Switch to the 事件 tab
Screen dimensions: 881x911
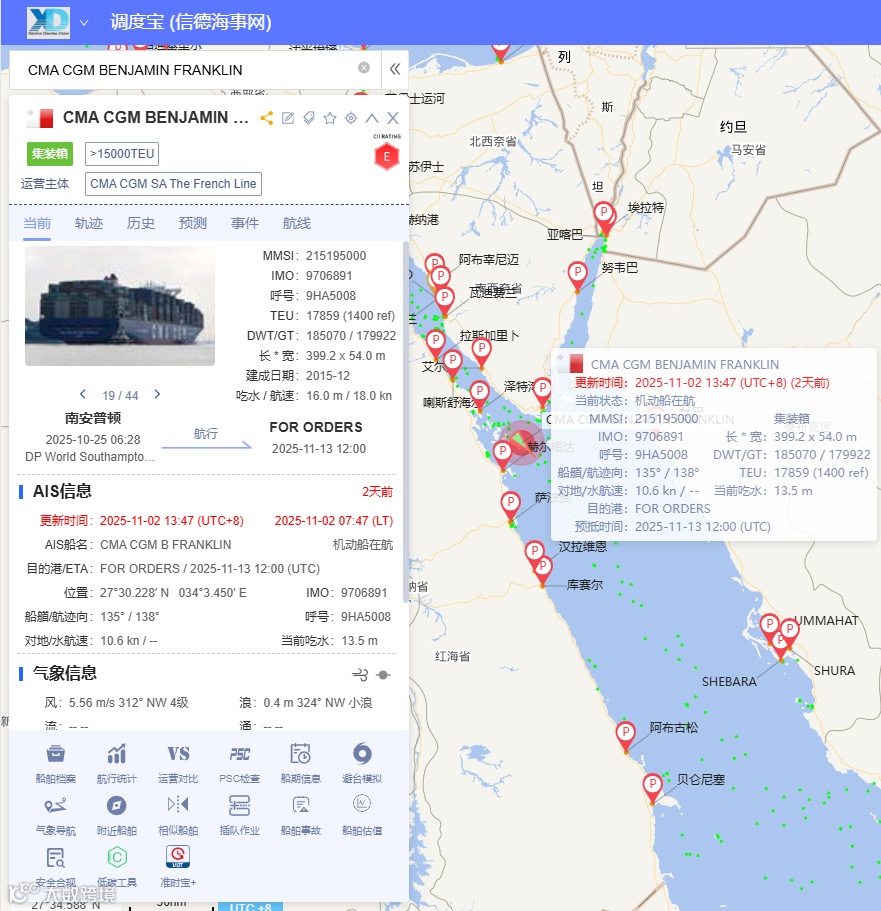click(245, 223)
